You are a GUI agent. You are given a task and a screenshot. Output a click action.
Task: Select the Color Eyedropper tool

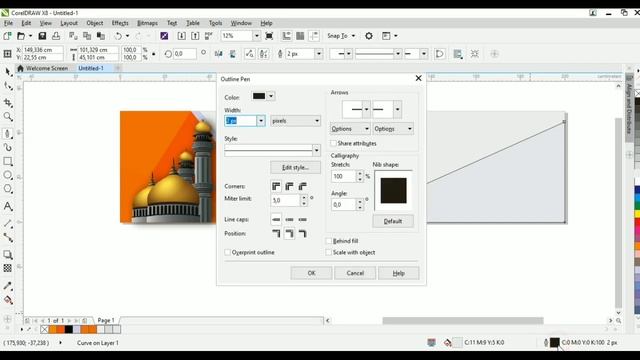click(x=8, y=286)
